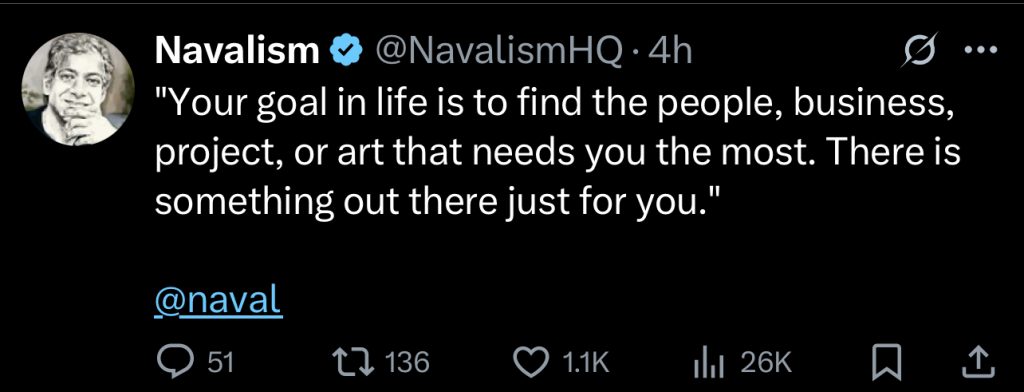Click the 51 replies count
Viewport: 1024px width, 392px height.
(x=221, y=363)
